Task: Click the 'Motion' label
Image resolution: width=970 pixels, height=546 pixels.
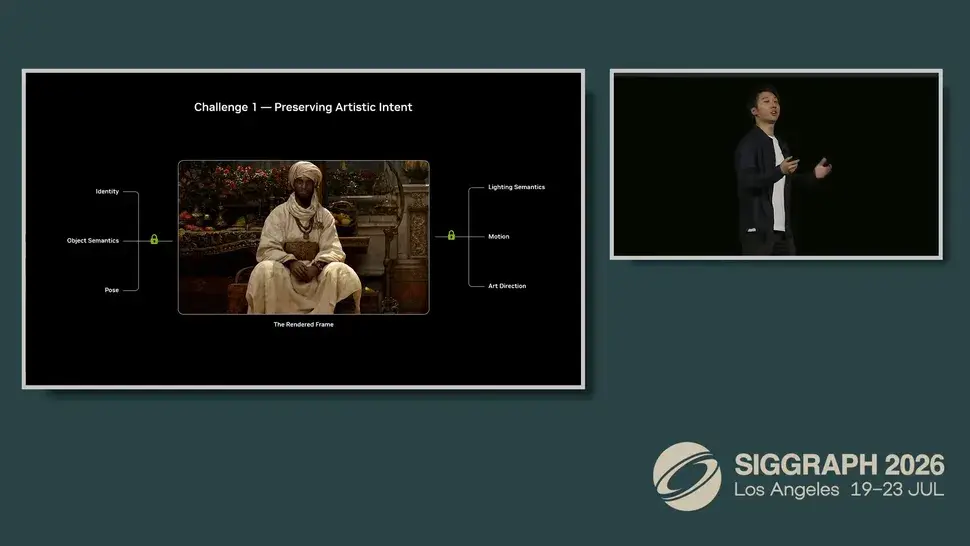Action: [499, 236]
